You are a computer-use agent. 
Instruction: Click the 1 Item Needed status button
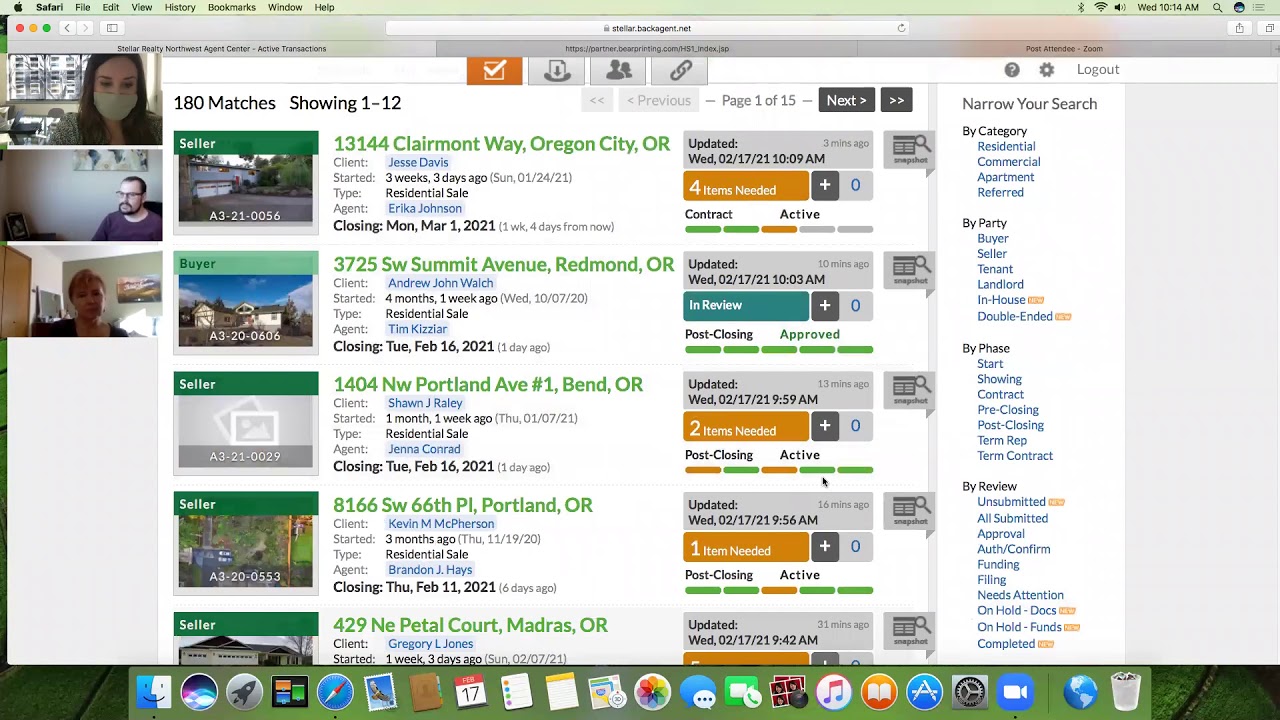(x=746, y=548)
